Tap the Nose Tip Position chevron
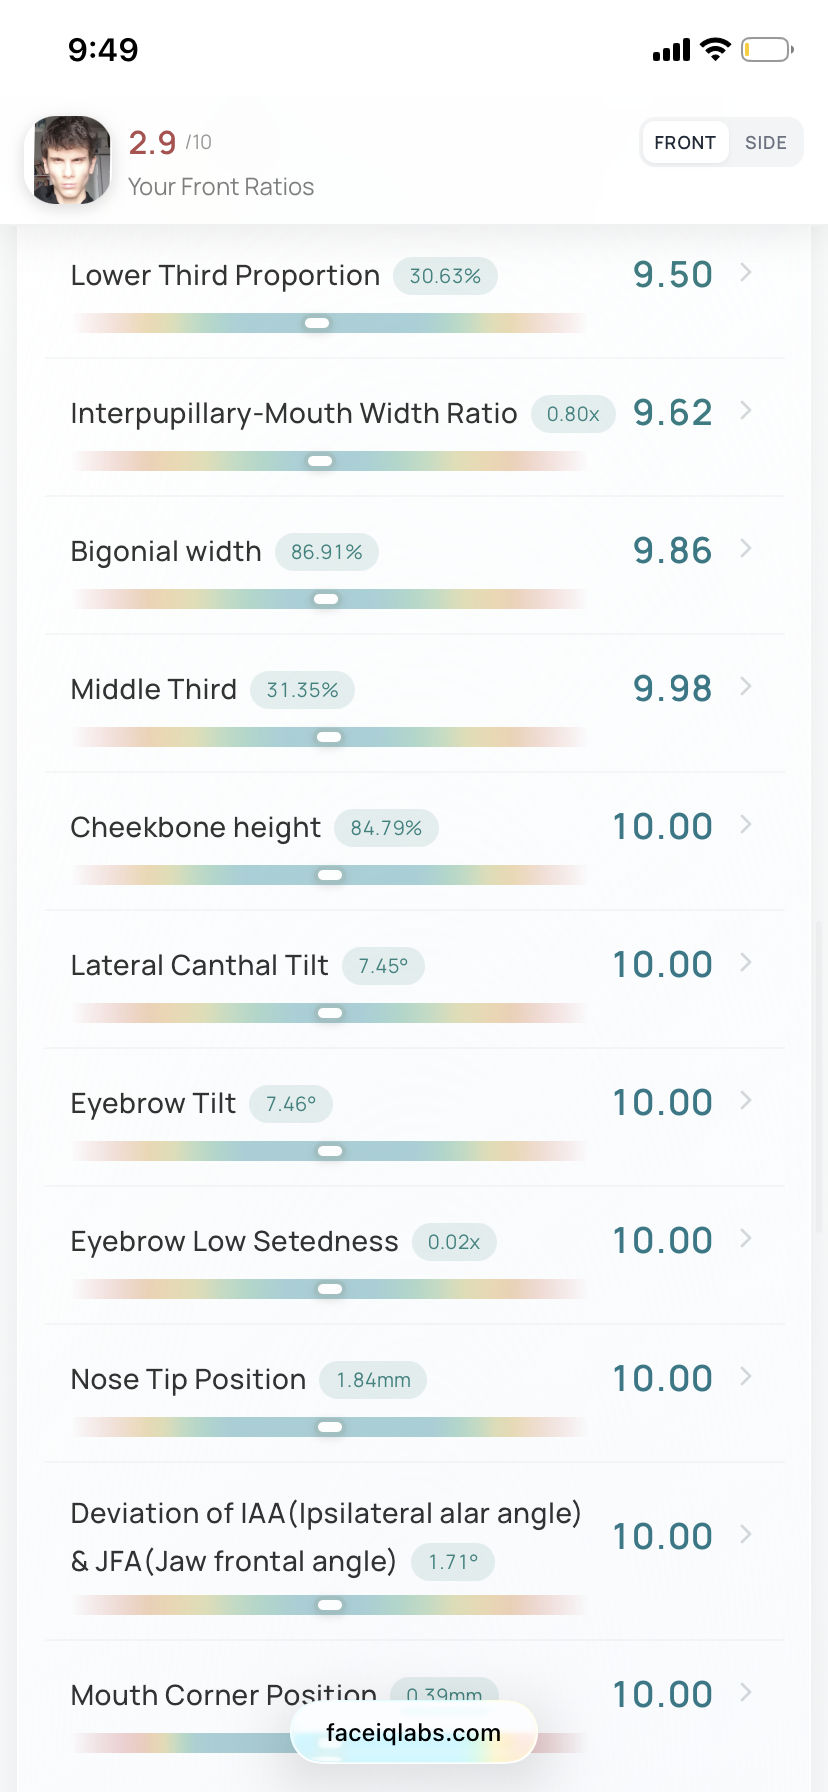Screen dimensions: 828x1792 [x=746, y=1376]
